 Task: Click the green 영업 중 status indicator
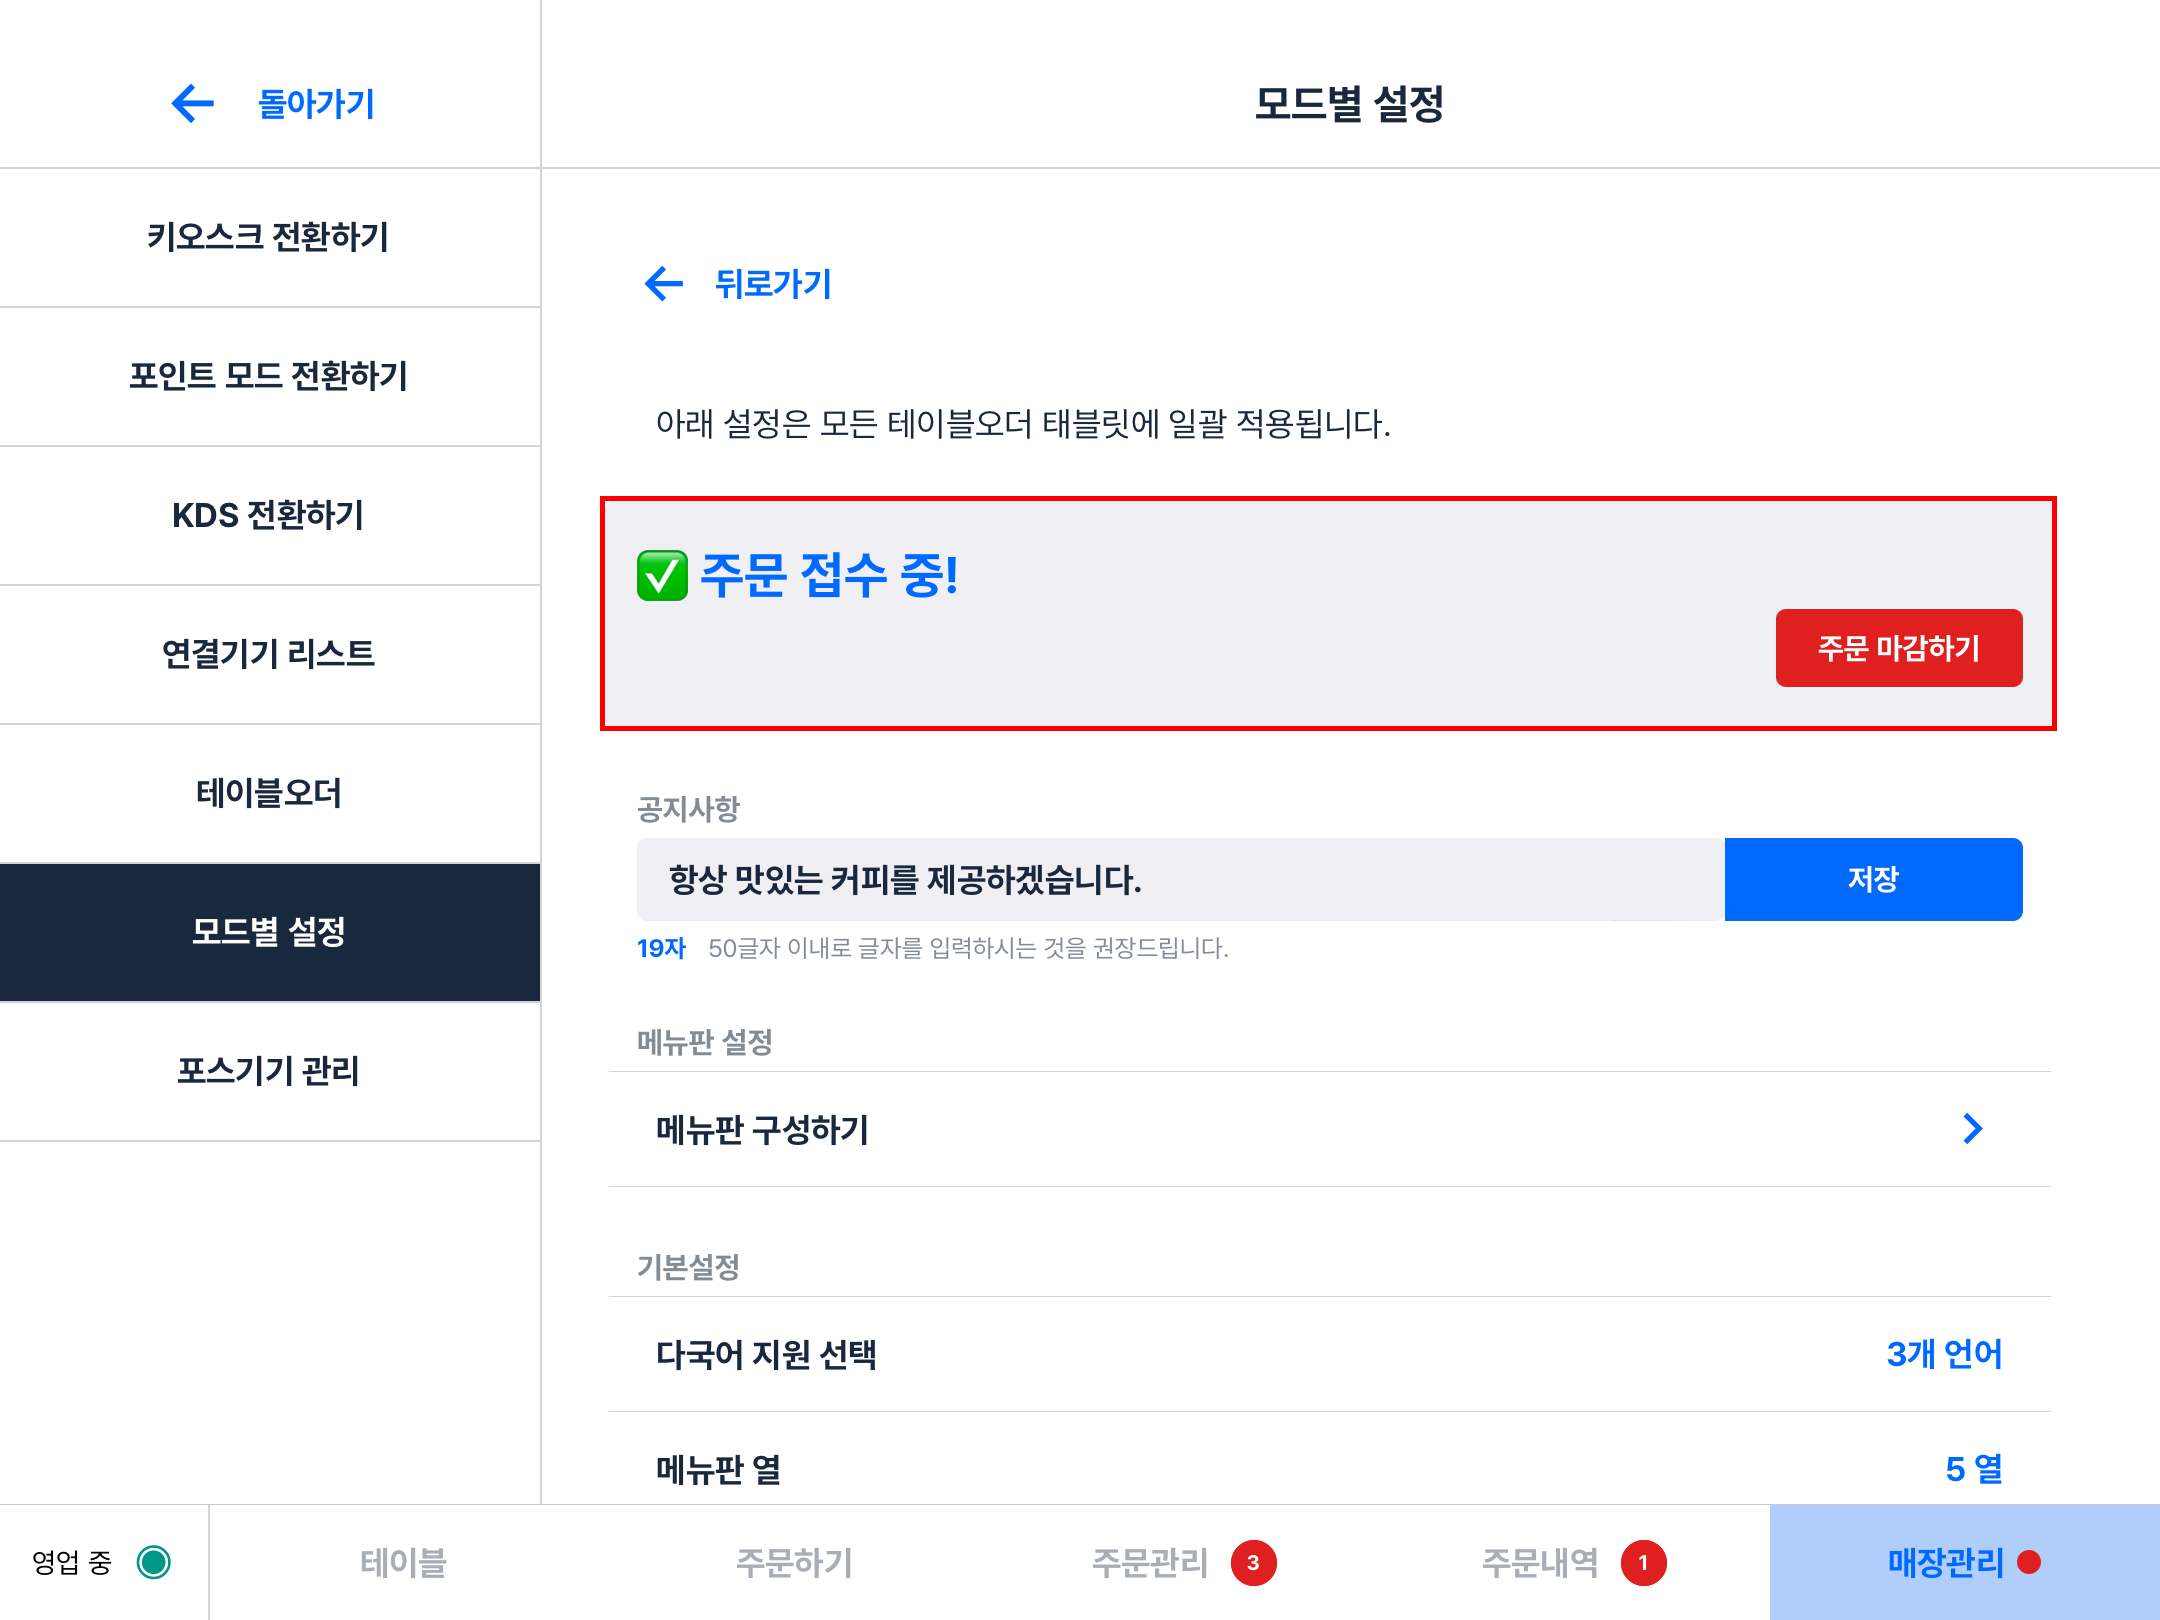click(154, 1562)
